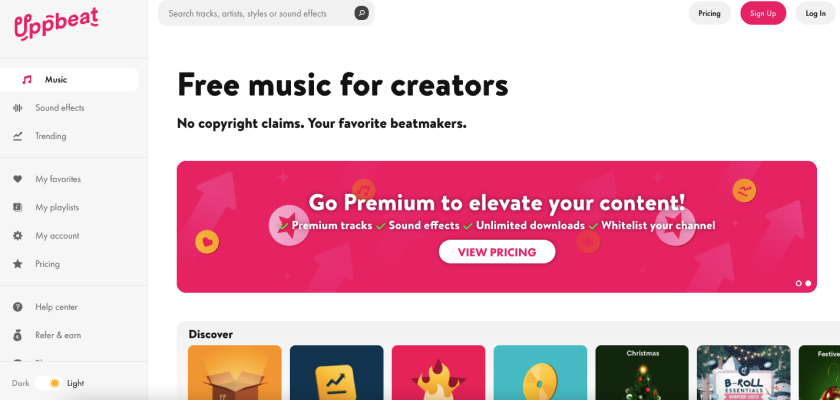
Task: Click the Pricing button in top bar
Action: pos(709,13)
